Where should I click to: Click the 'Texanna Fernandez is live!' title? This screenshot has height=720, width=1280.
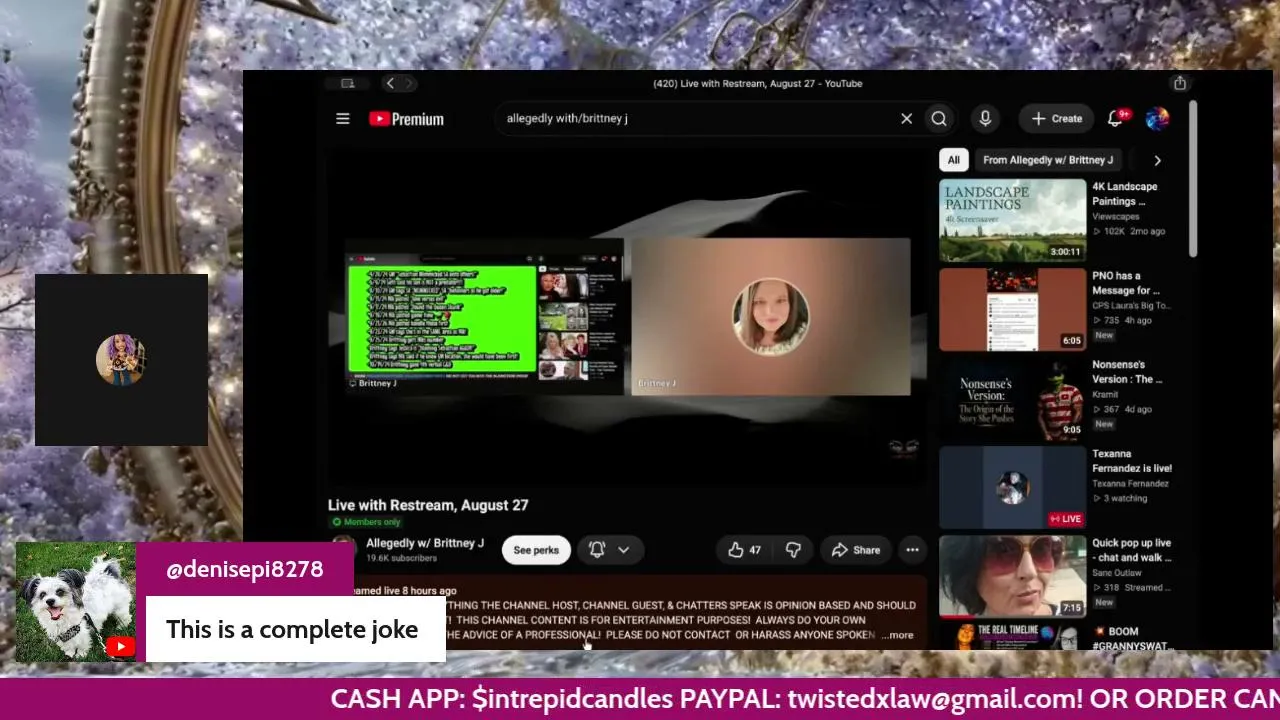[x=1132, y=461]
